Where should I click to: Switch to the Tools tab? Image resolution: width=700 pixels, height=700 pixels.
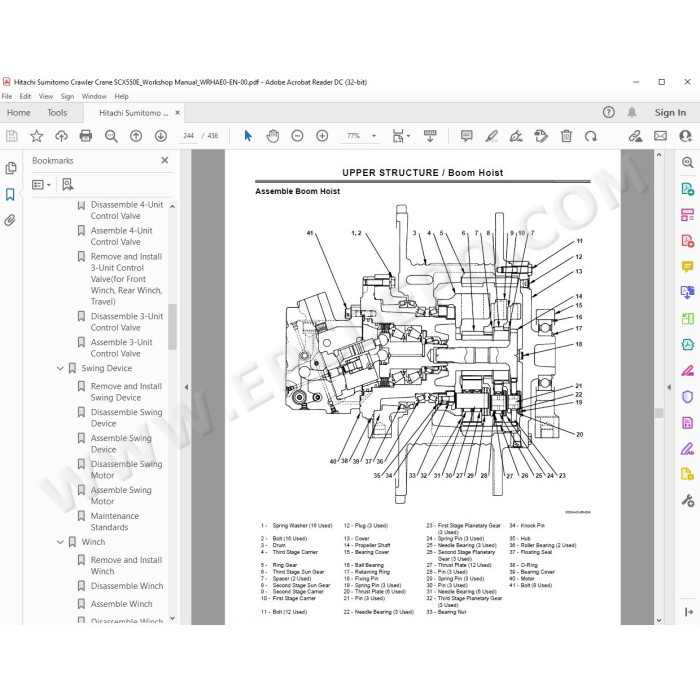[x=57, y=113]
